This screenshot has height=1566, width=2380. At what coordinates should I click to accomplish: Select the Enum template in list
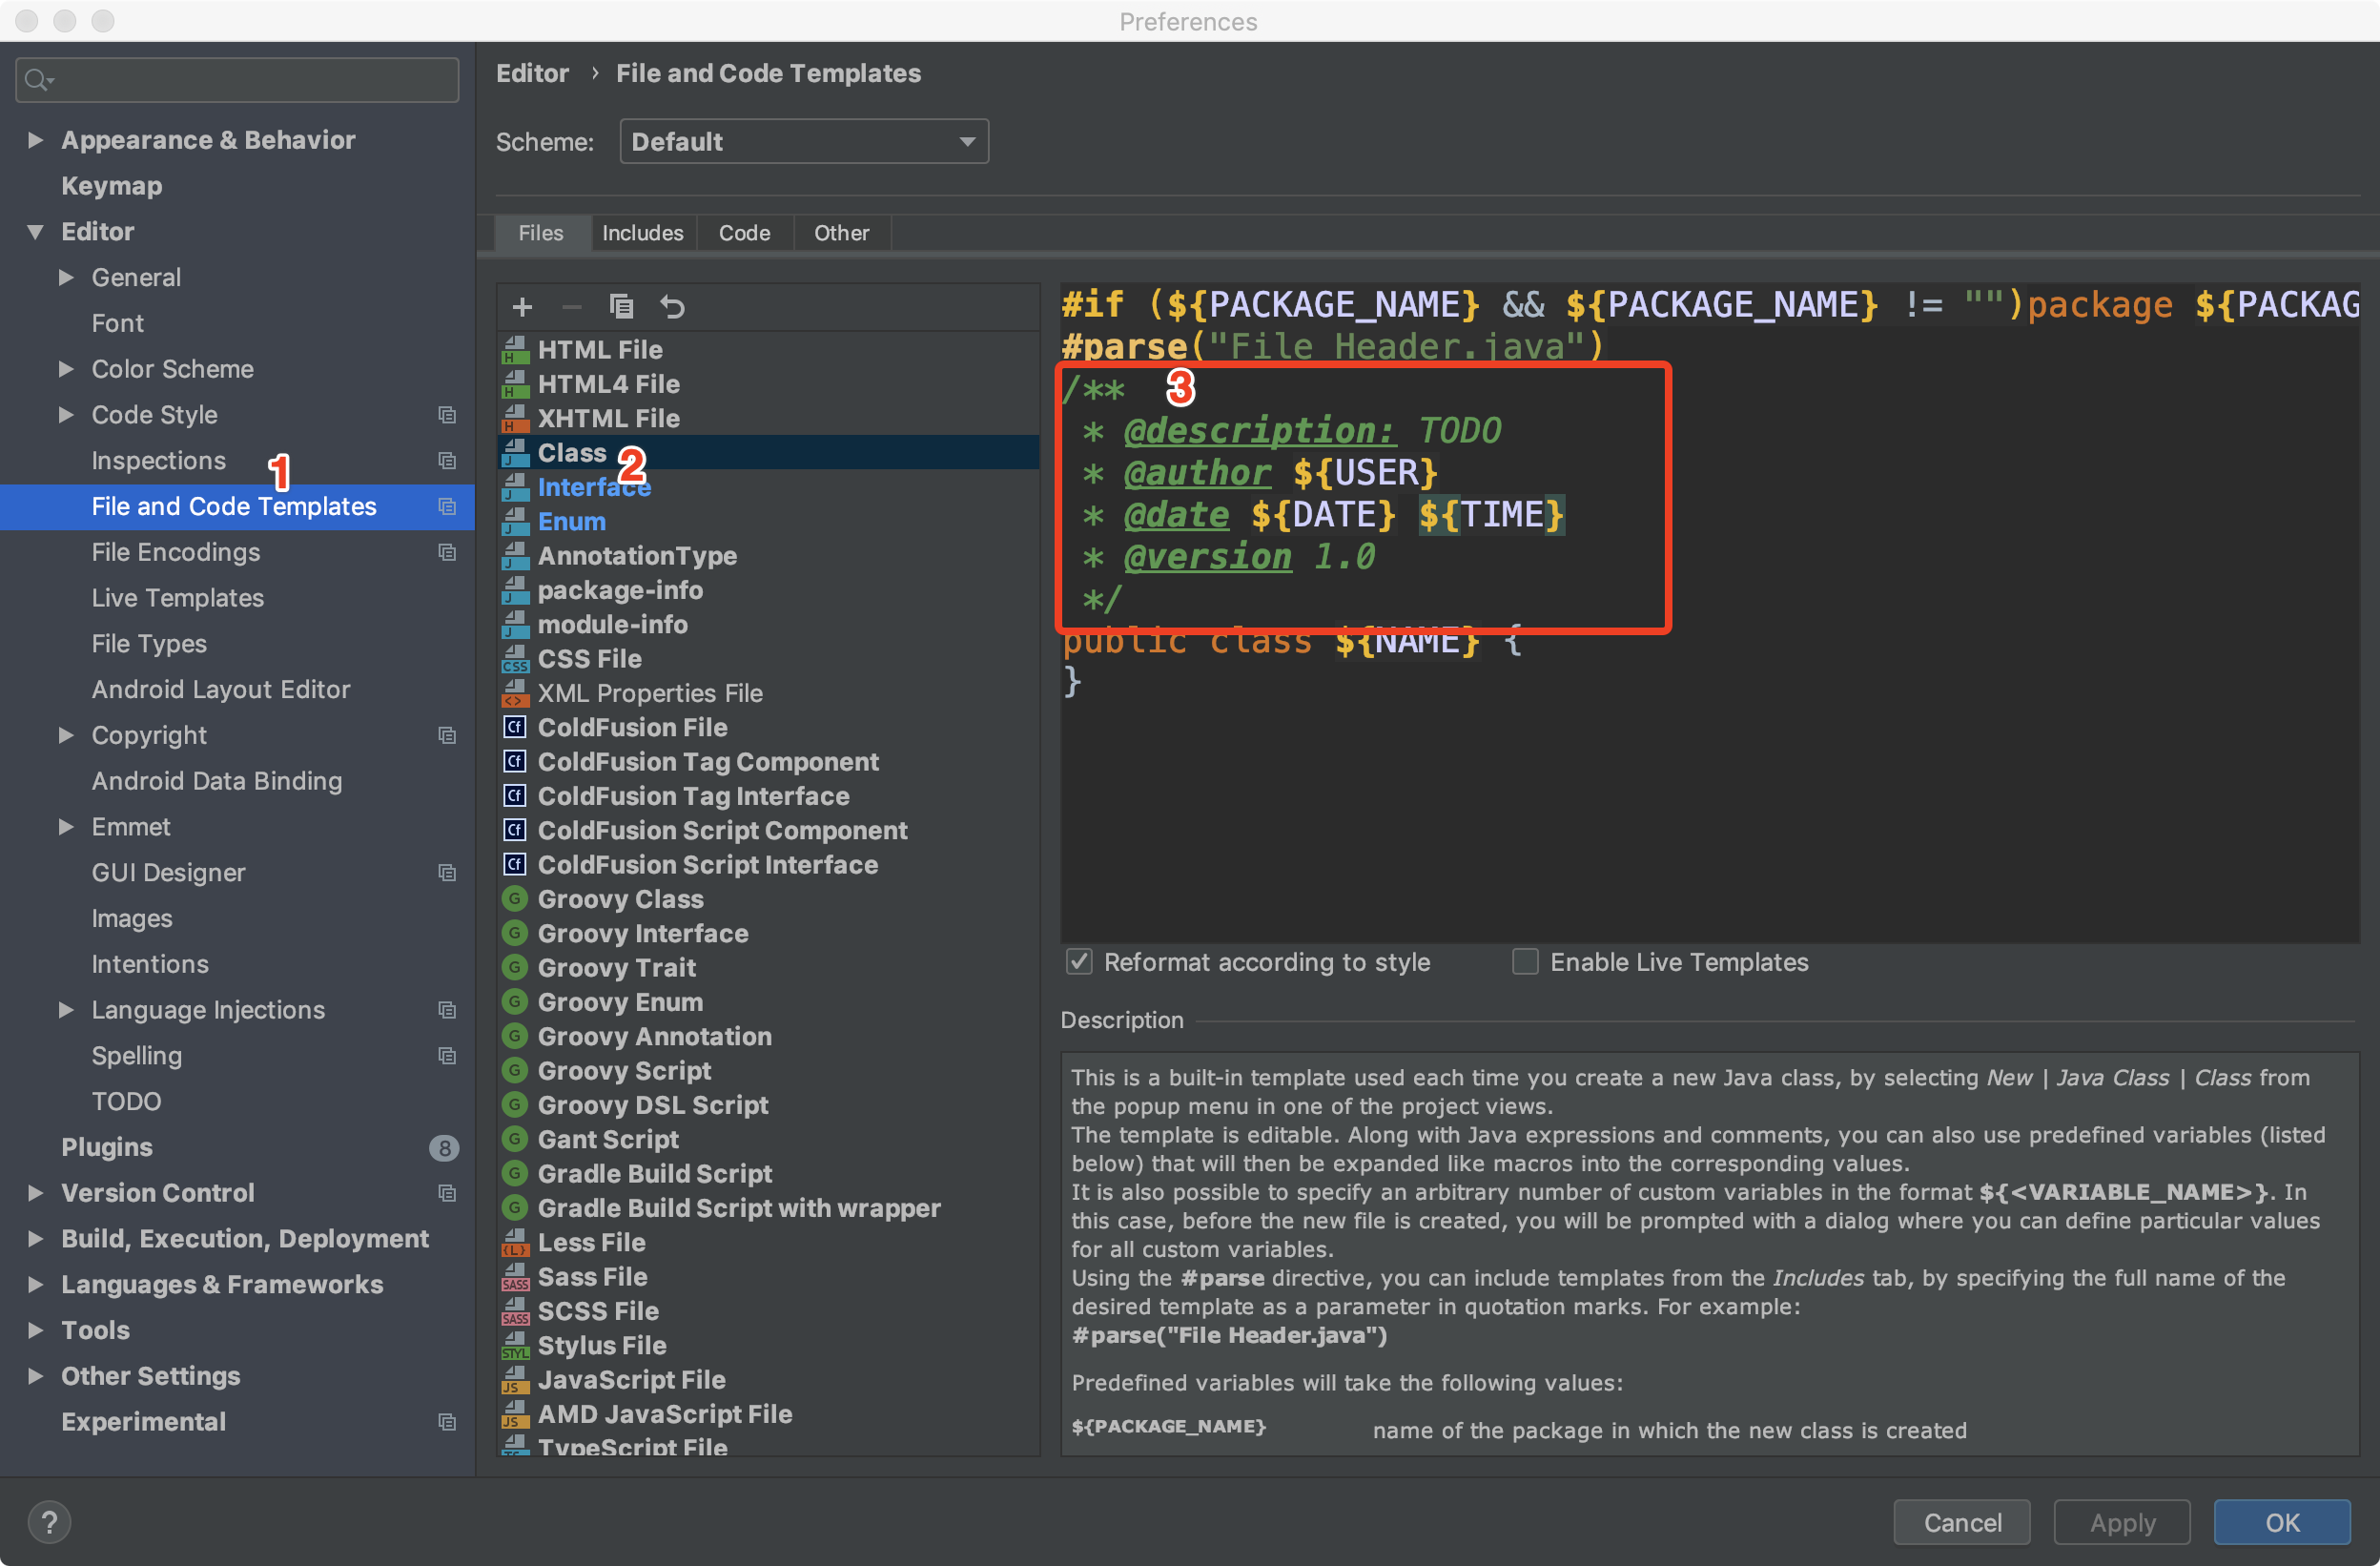pos(573,521)
